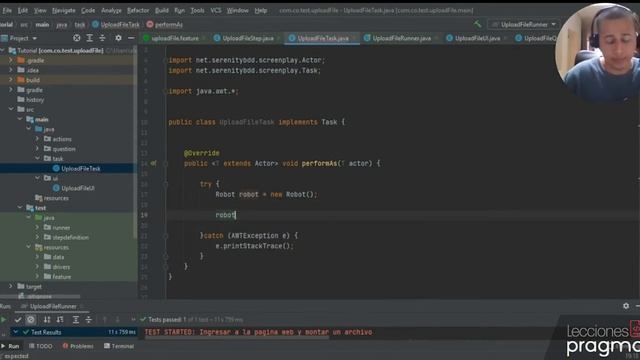Click Expand All in Run panel toolbar
Screen dimensions: 640x360
click(x=76, y=320)
